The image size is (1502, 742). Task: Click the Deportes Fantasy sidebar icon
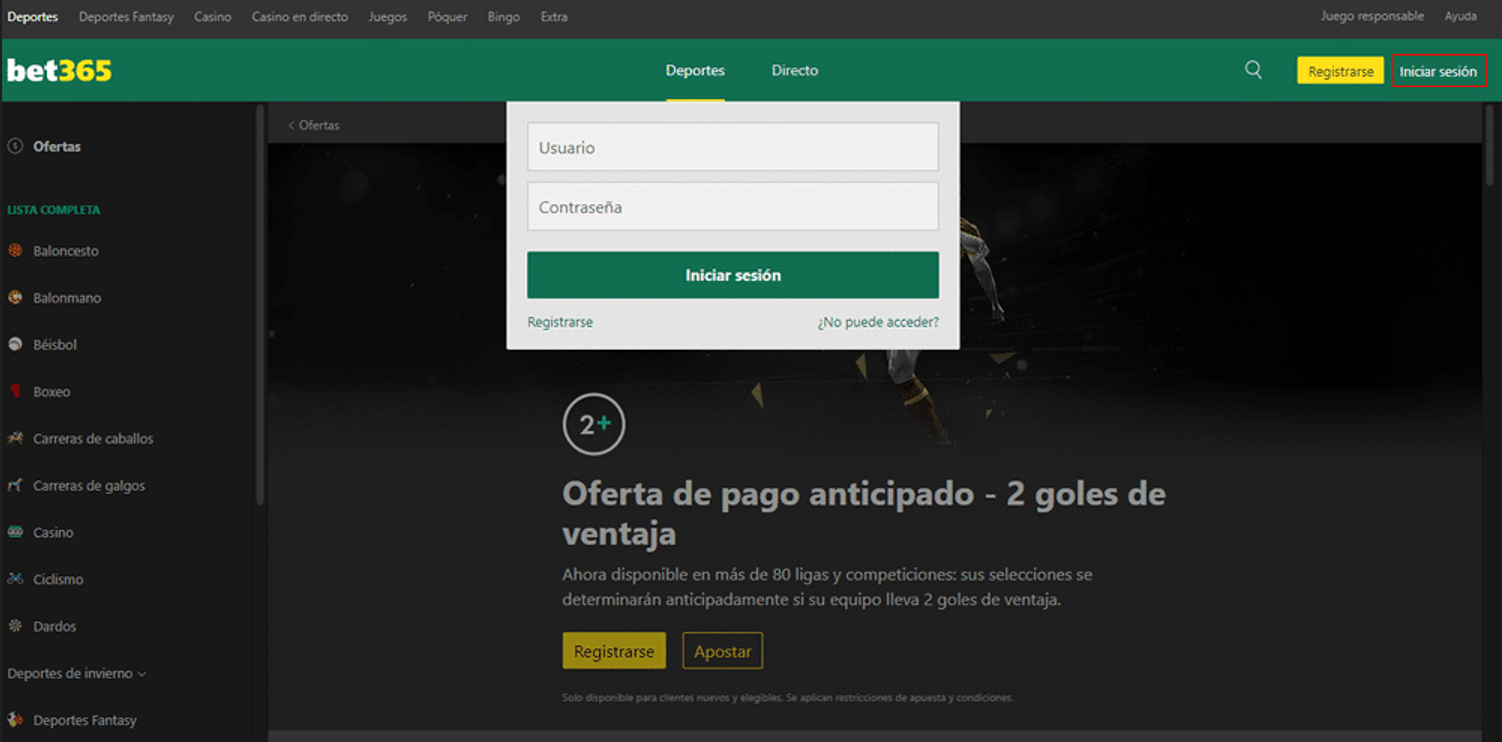pyautogui.click(x=15, y=720)
